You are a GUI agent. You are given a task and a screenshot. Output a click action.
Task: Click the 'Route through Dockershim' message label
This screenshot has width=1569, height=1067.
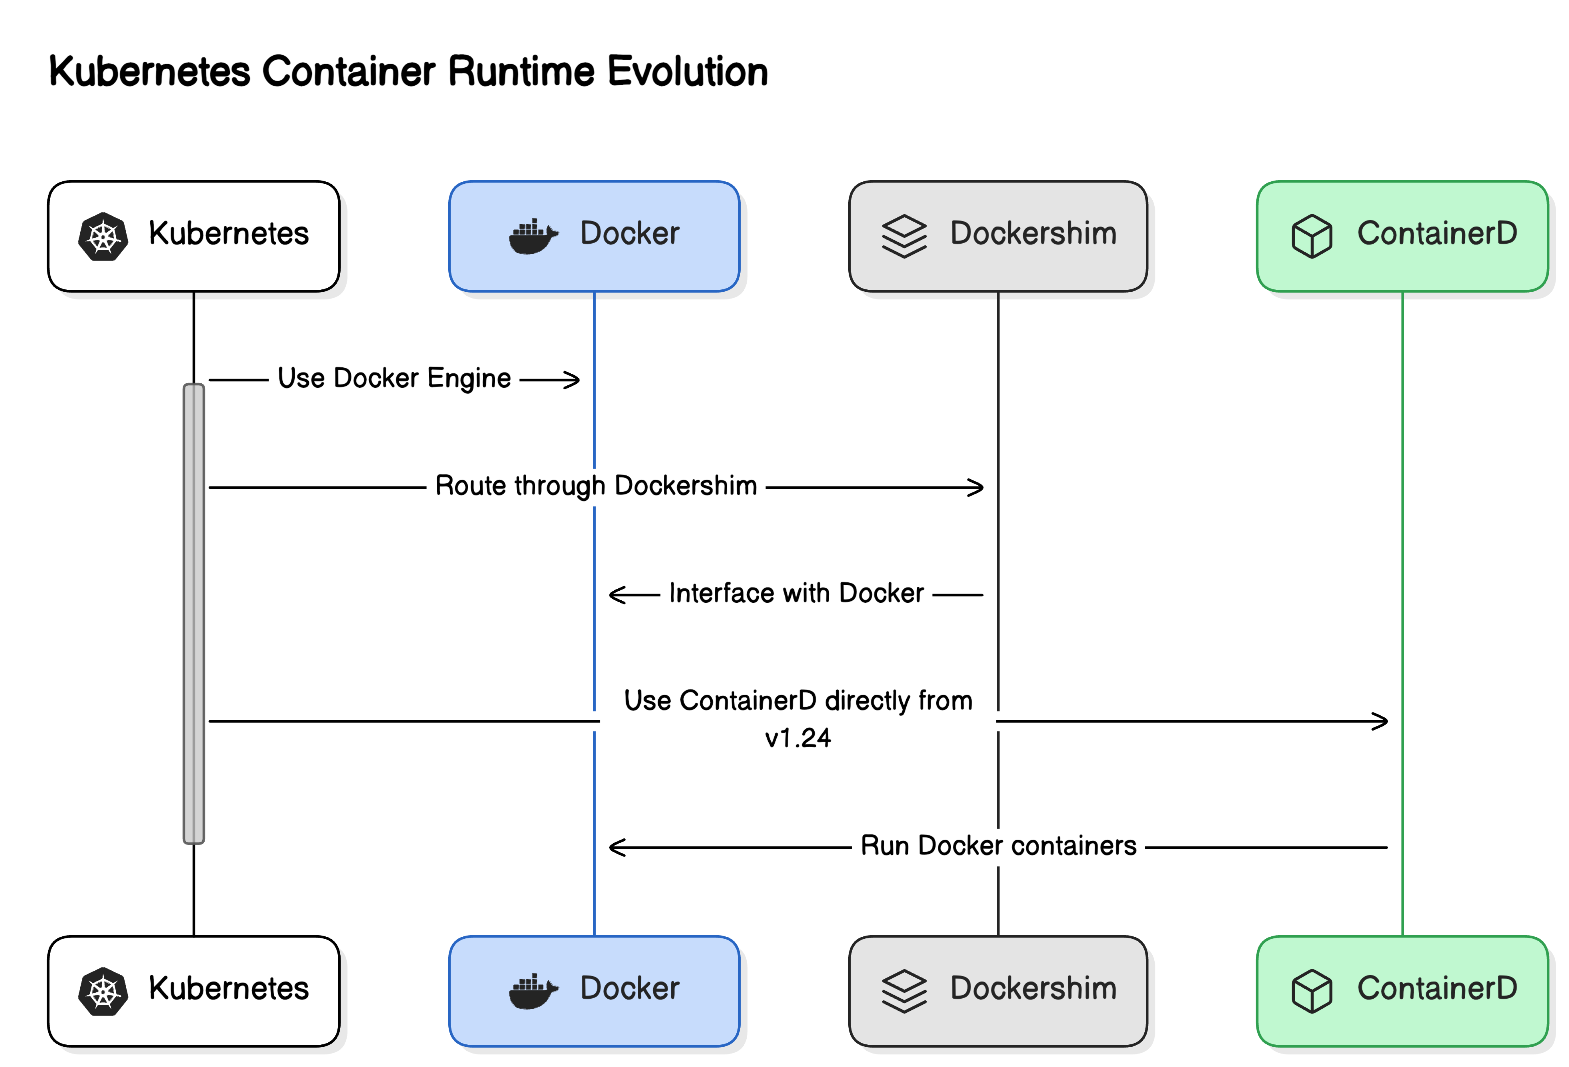tap(596, 487)
